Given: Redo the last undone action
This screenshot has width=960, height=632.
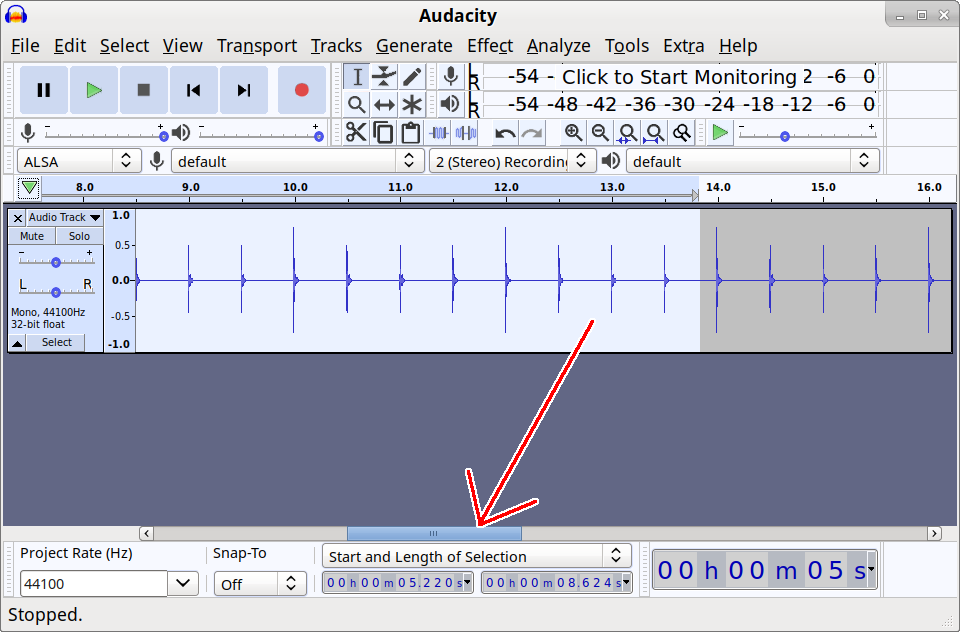Looking at the screenshot, I should [533, 132].
